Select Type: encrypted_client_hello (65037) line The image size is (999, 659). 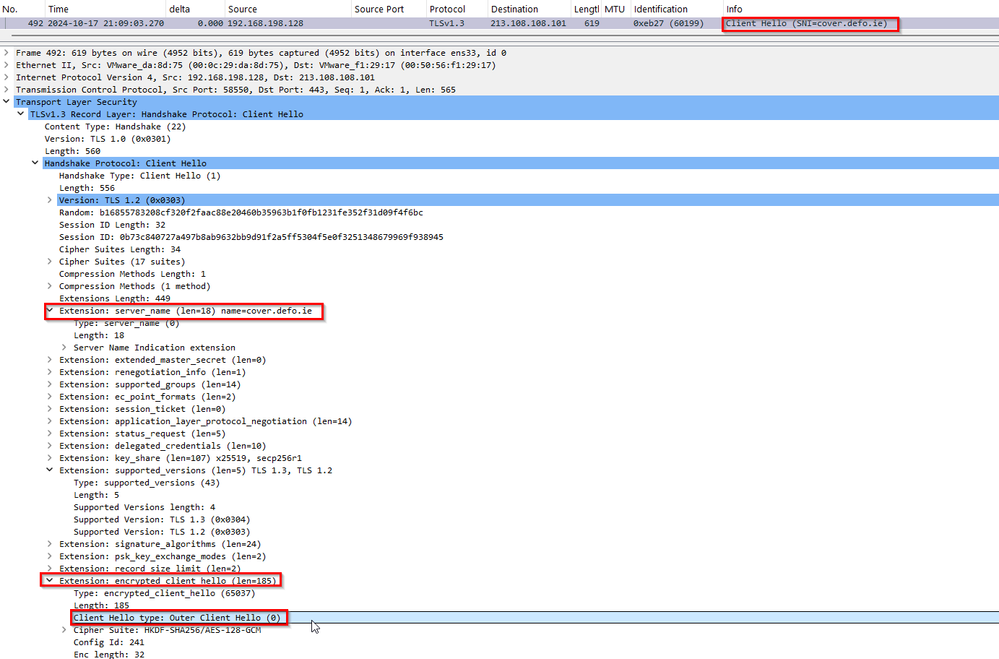click(164, 593)
